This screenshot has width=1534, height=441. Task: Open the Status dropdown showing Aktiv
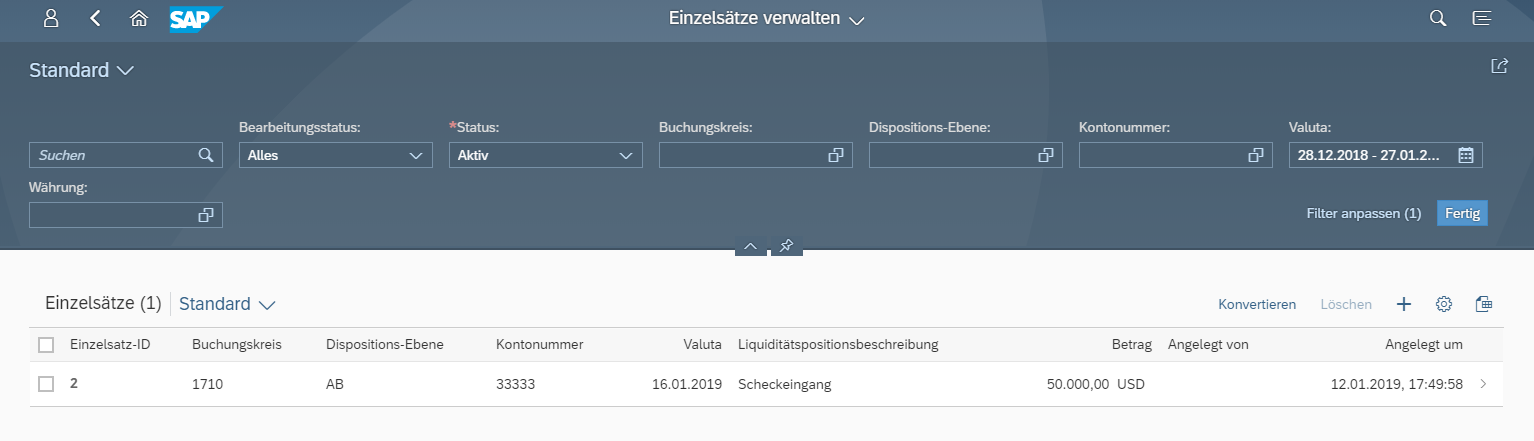pos(627,155)
